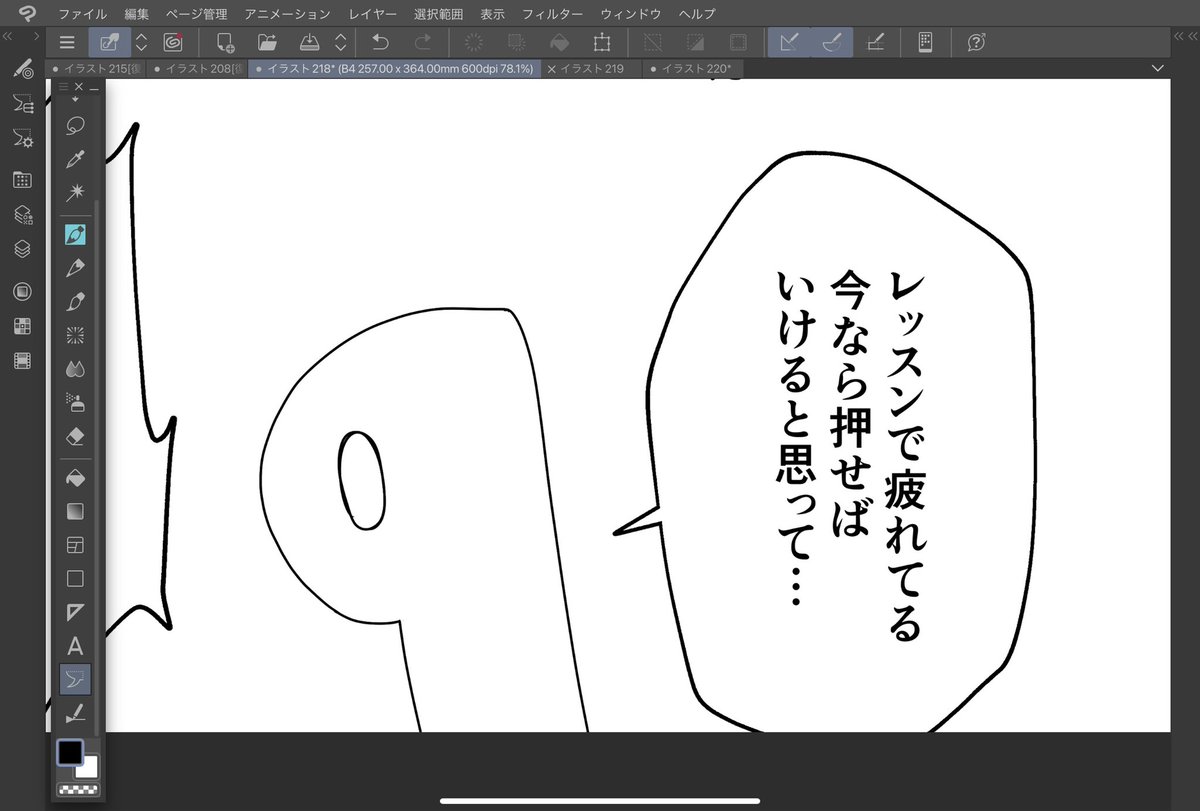Save the file with tray icon
Screen dimensions: 1200x811
pyautogui.click(x=310, y=42)
